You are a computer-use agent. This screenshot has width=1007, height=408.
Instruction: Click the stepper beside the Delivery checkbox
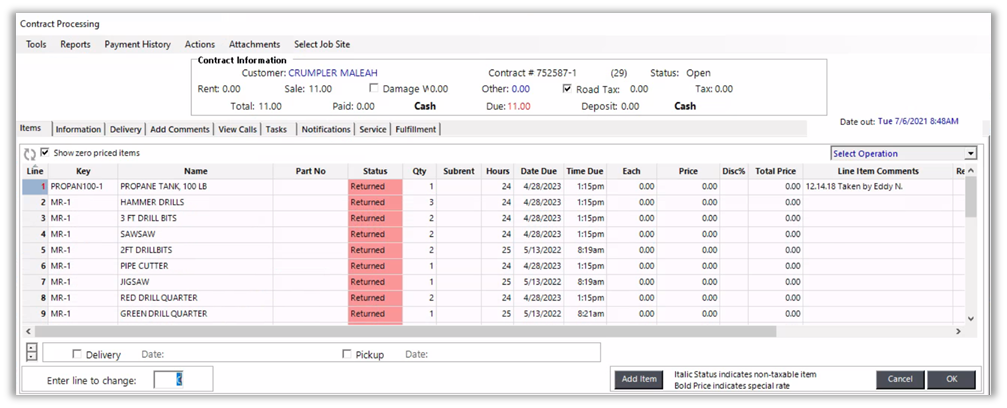pyautogui.click(x=30, y=353)
